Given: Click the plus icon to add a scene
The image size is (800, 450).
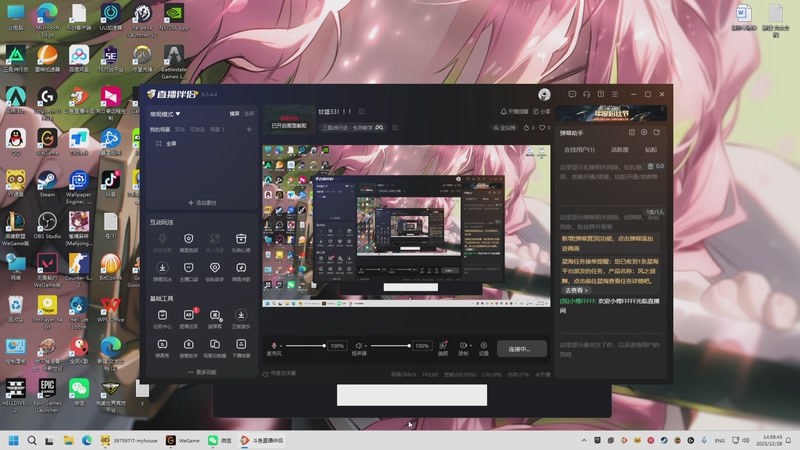Looking at the screenshot, I should [249, 130].
